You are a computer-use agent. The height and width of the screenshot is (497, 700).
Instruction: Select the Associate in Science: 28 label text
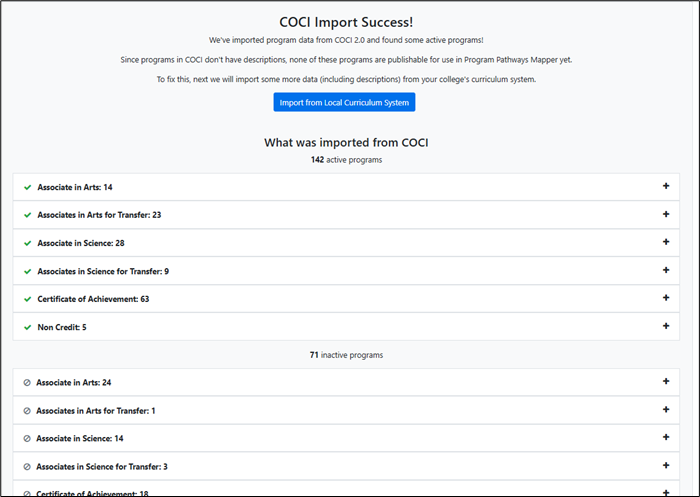point(80,243)
